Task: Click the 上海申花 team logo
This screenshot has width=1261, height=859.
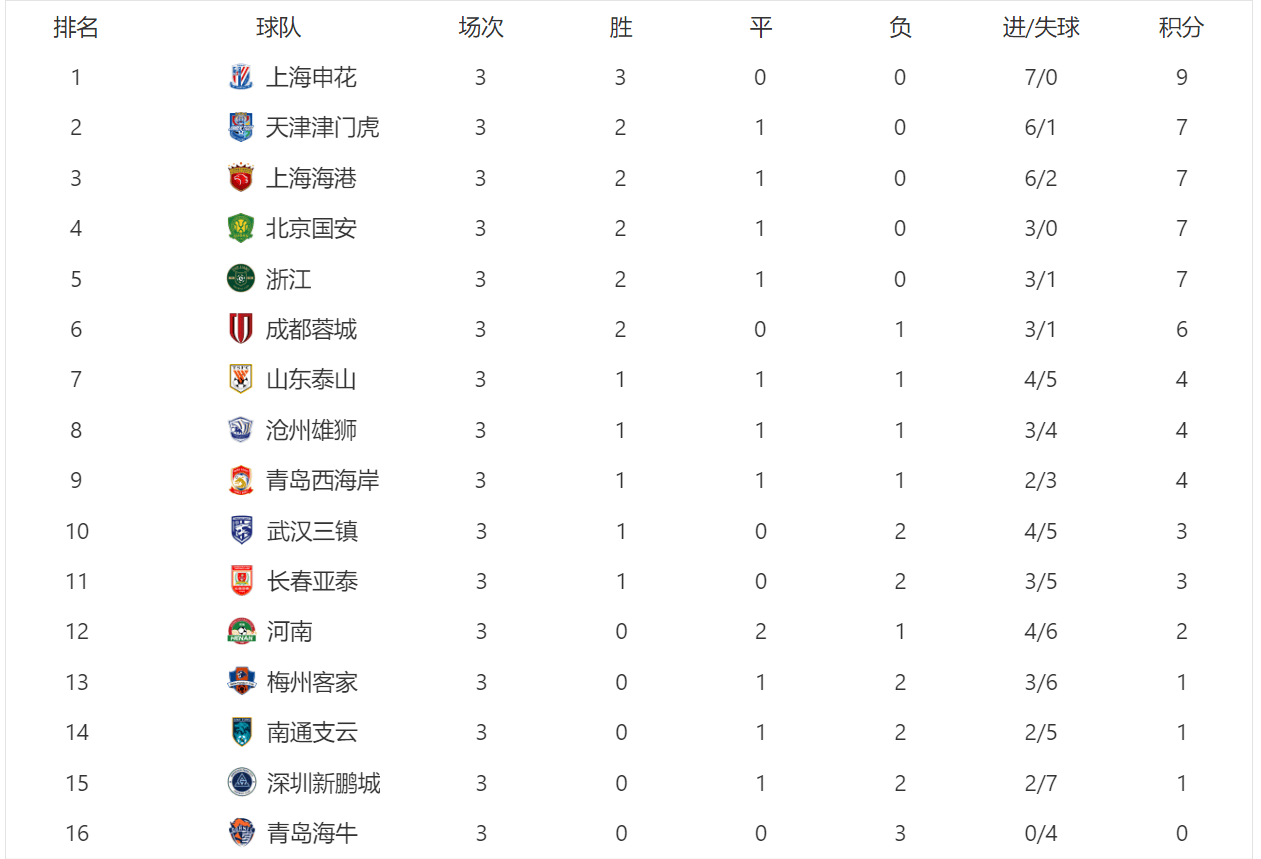Action: tap(241, 77)
